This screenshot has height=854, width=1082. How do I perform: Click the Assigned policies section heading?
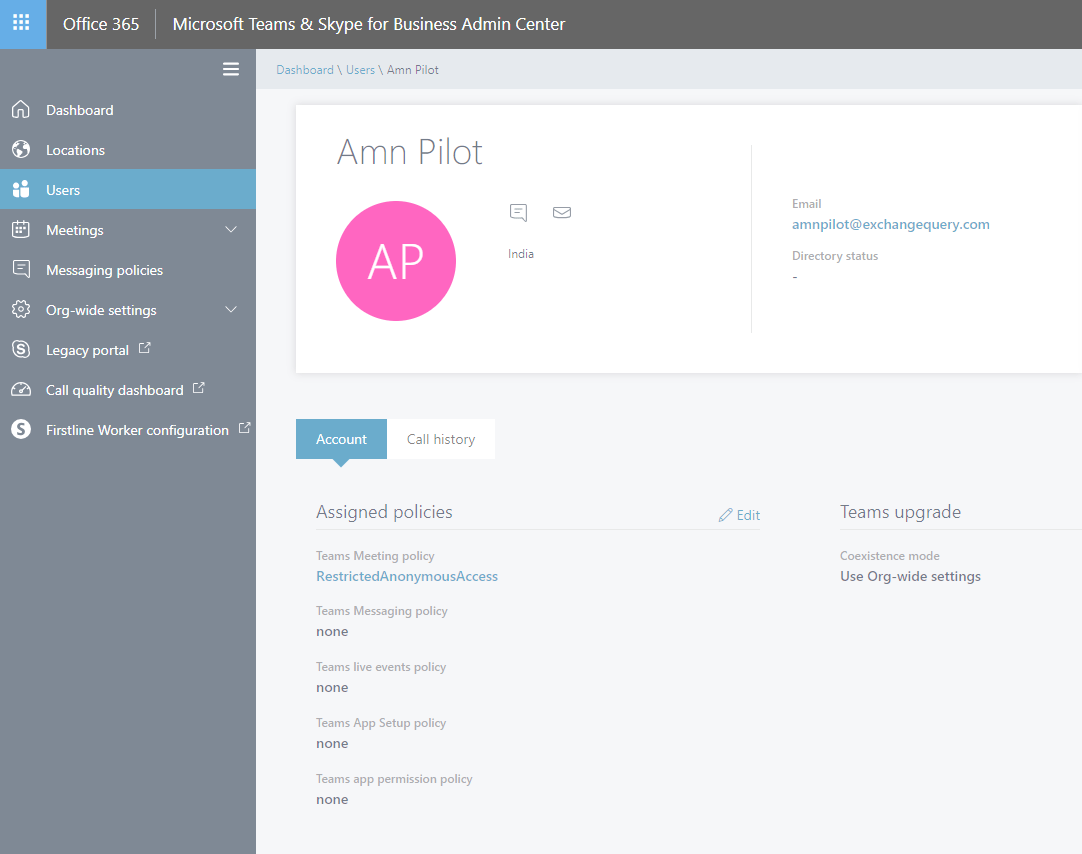click(x=384, y=512)
